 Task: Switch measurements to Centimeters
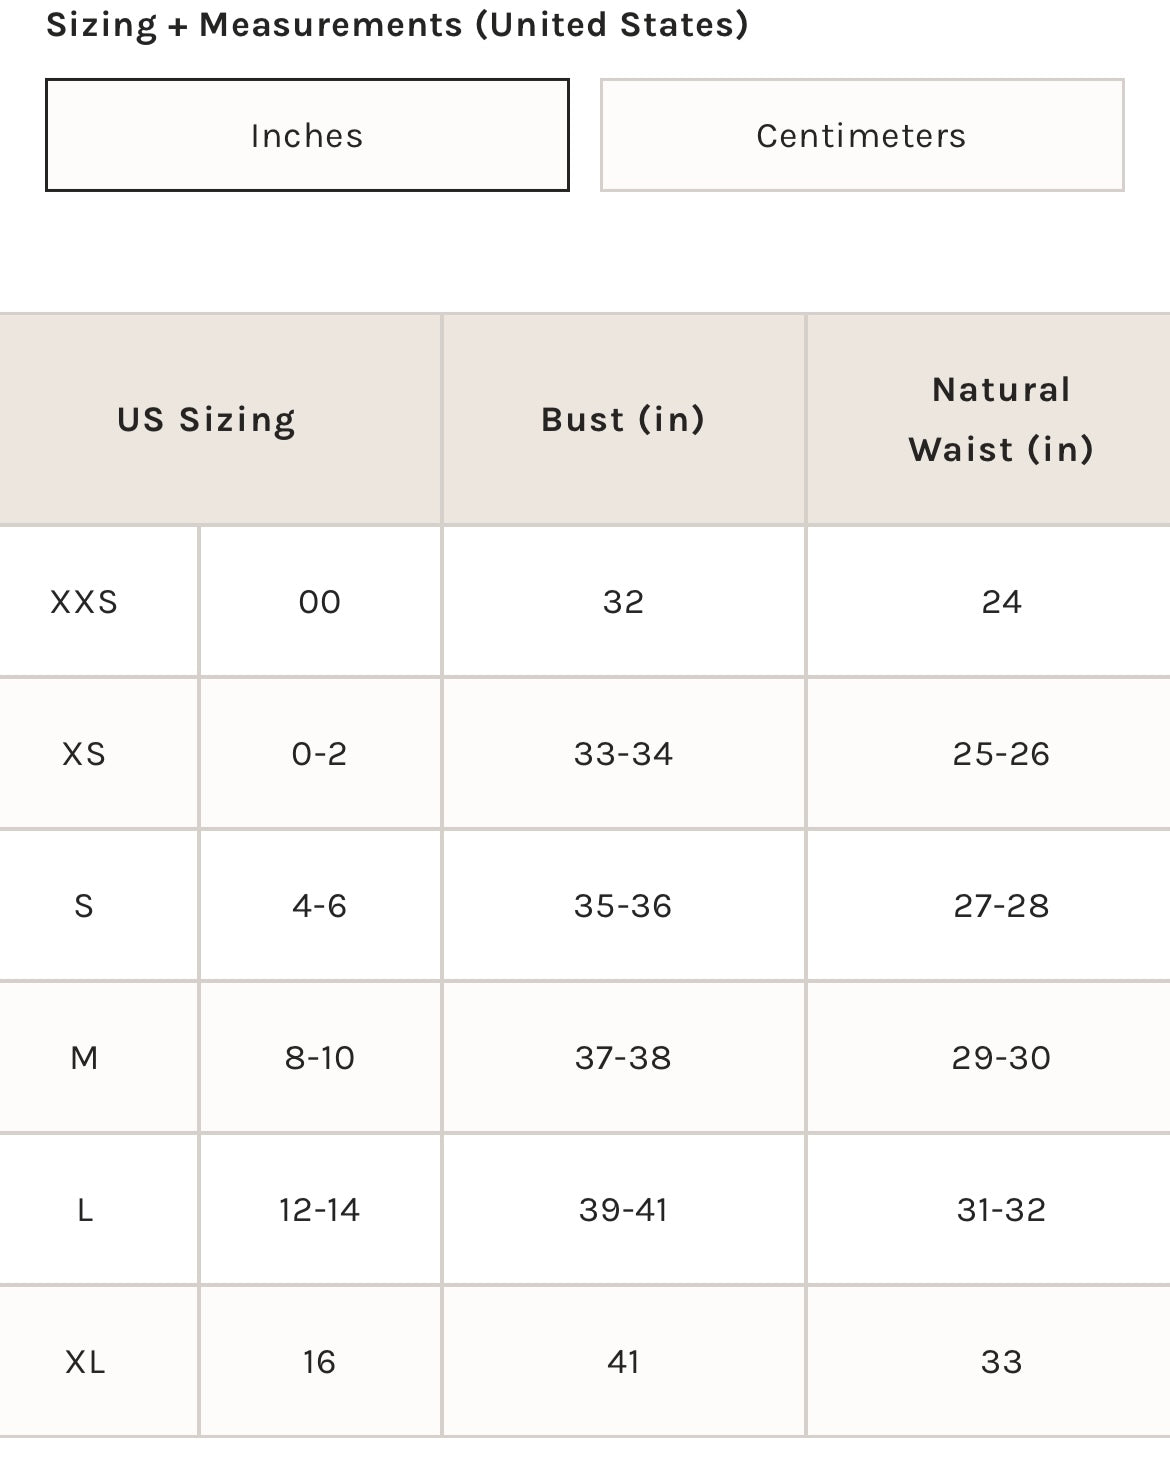(x=861, y=135)
